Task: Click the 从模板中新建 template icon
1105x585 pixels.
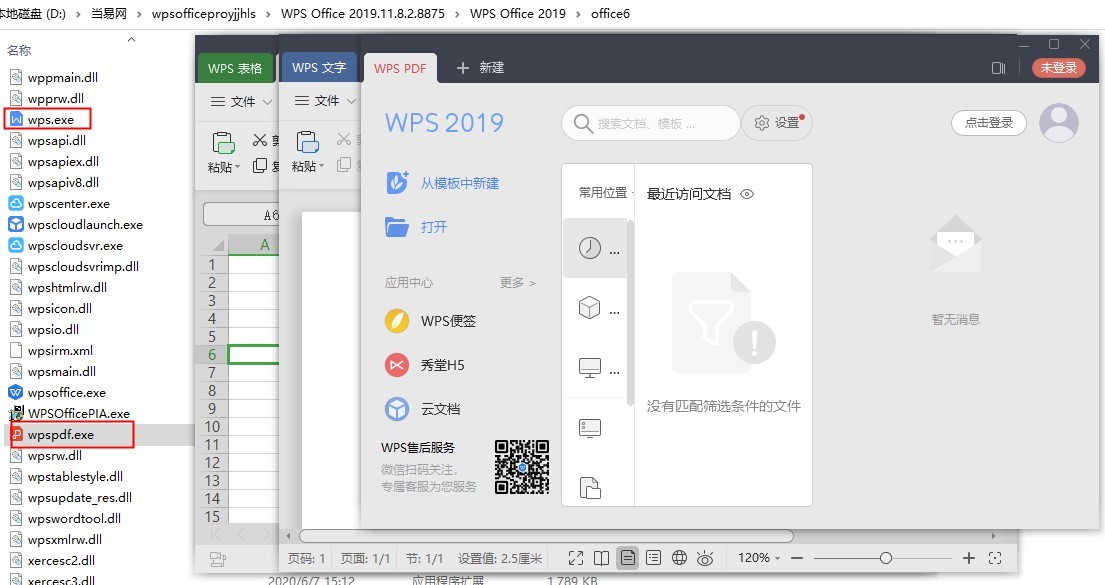Action: 397,183
